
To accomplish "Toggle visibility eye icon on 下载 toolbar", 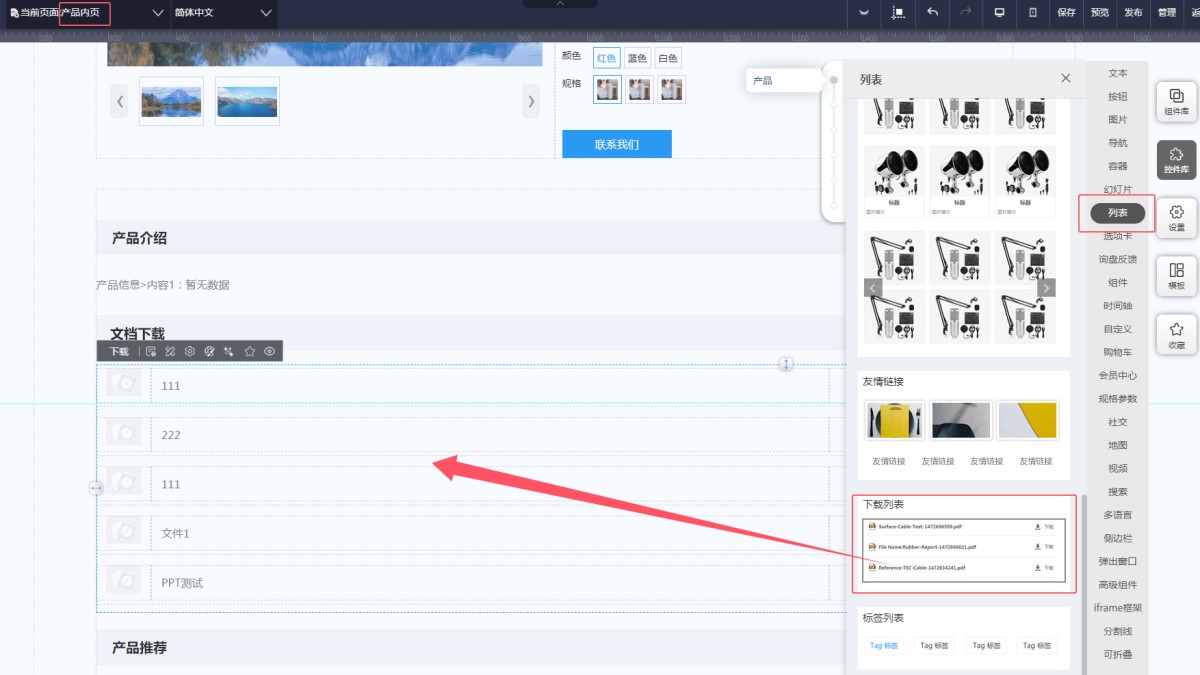I will click(270, 351).
